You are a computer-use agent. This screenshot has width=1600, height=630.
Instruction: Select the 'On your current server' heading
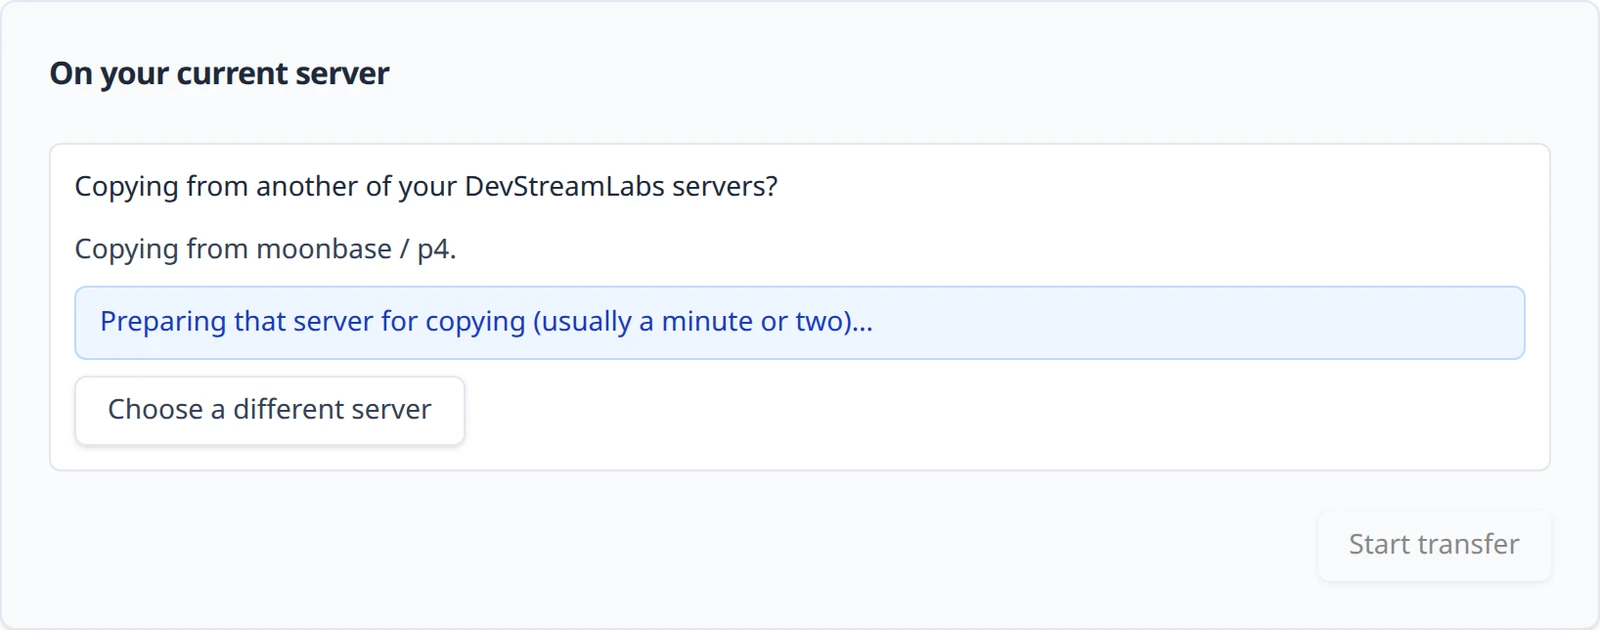tap(219, 73)
